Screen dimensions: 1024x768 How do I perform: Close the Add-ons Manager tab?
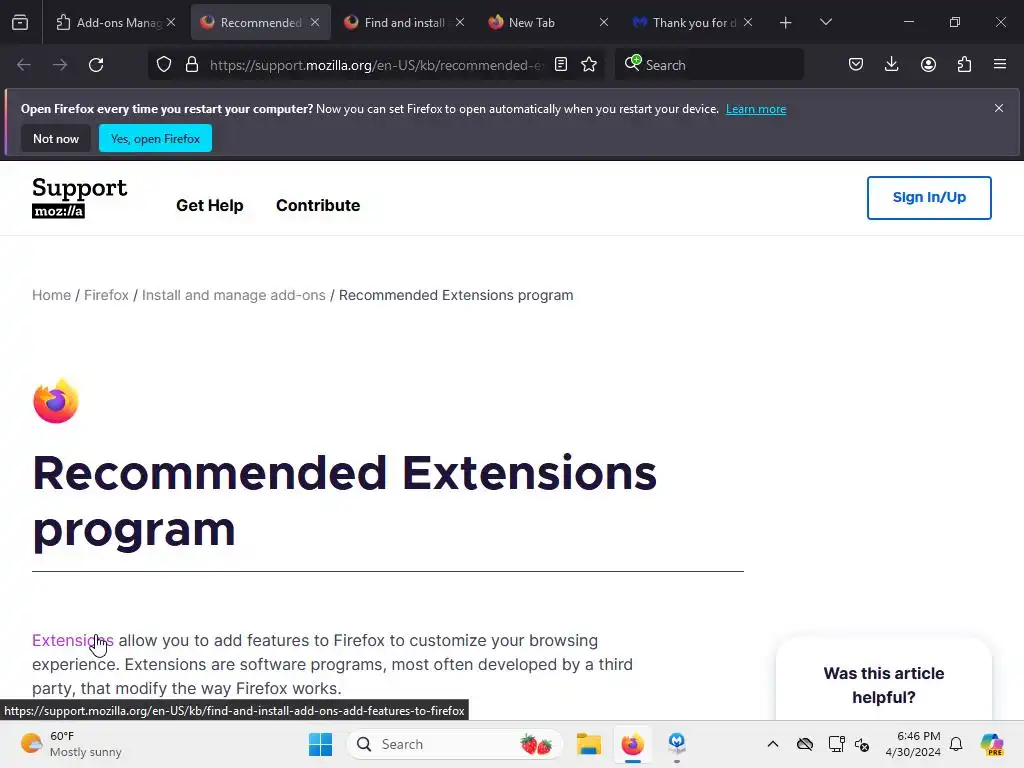171,22
